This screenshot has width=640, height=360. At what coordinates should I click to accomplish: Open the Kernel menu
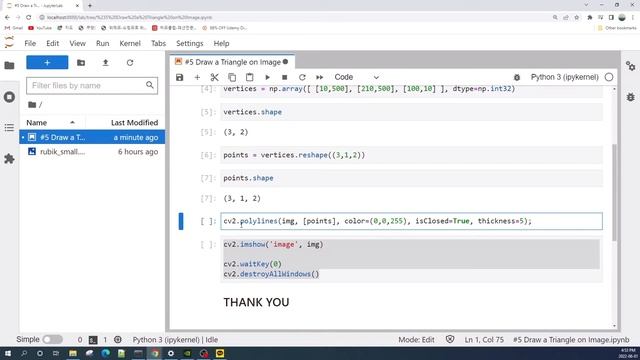(x=130, y=43)
